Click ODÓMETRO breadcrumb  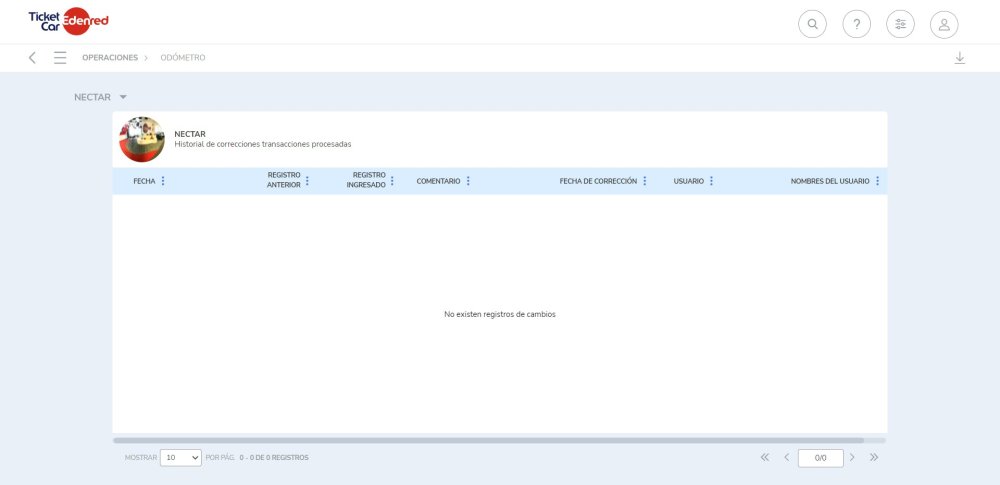(183, 57)
